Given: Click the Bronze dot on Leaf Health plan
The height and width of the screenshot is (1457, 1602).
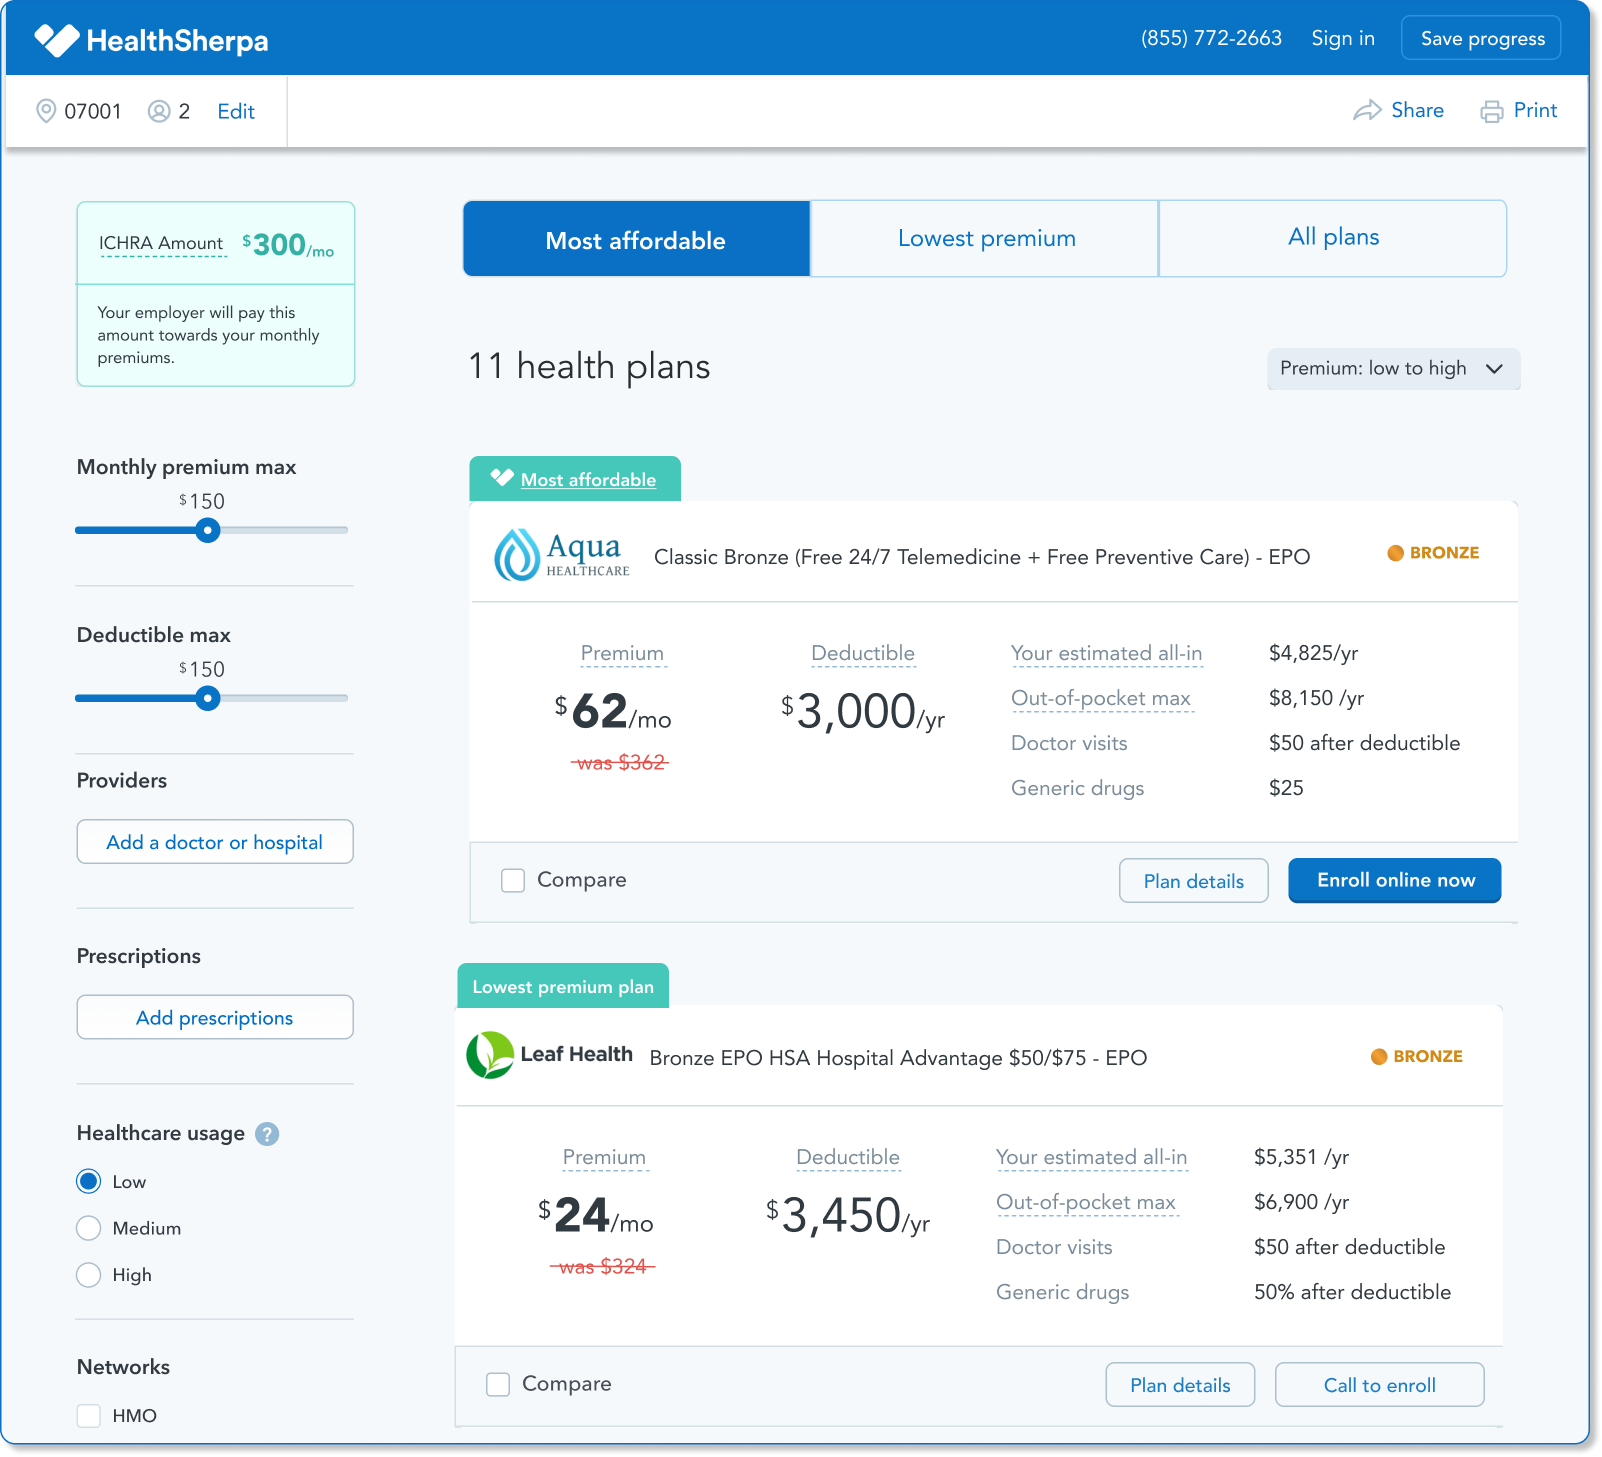Looking at the screenshot, I should (1379, 1056).
